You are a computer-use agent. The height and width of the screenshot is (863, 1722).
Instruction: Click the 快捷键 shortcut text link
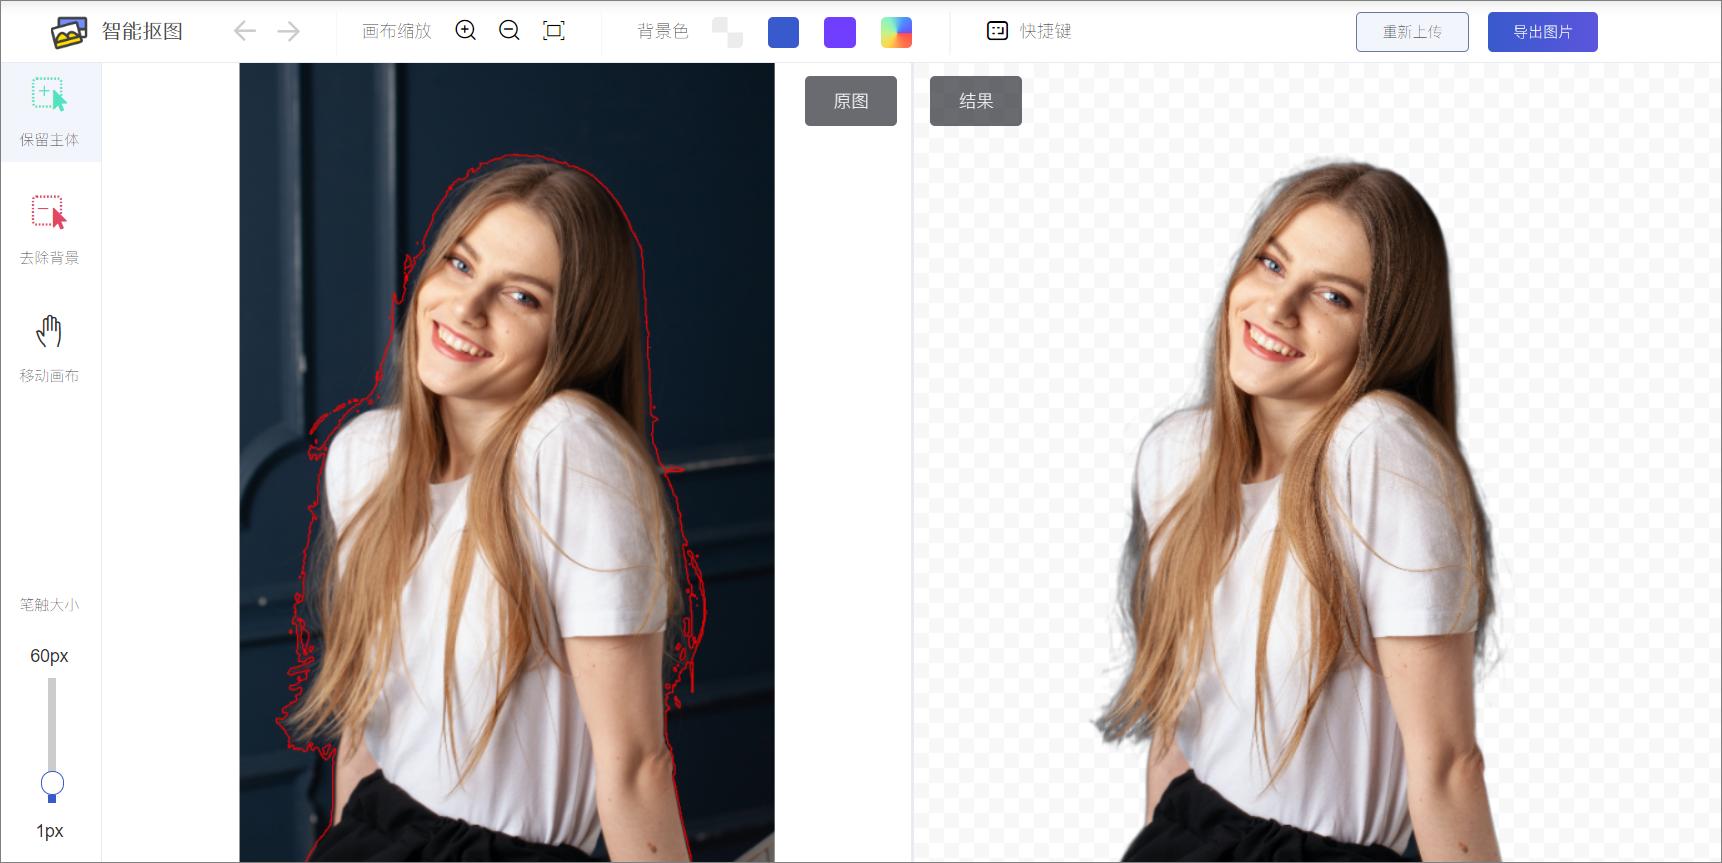pos(1045,31)
